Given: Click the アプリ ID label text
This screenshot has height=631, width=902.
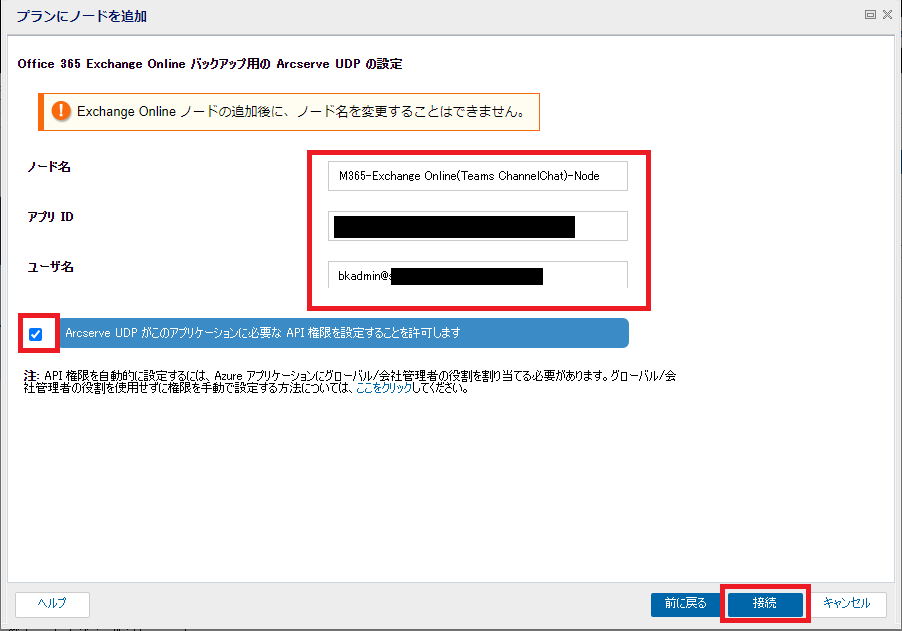Looking at the screenshot, I should click(x=51, y=217).
